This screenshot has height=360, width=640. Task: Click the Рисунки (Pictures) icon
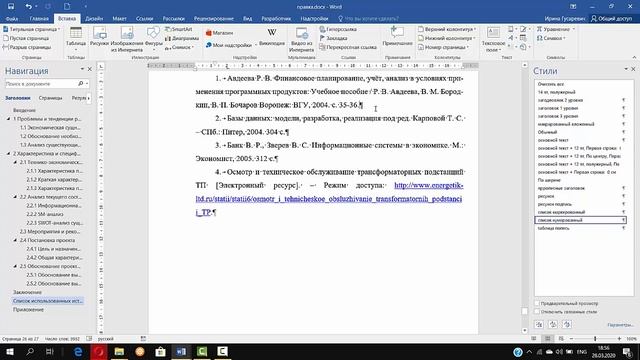pyautogui.click(x=99, y=37)
